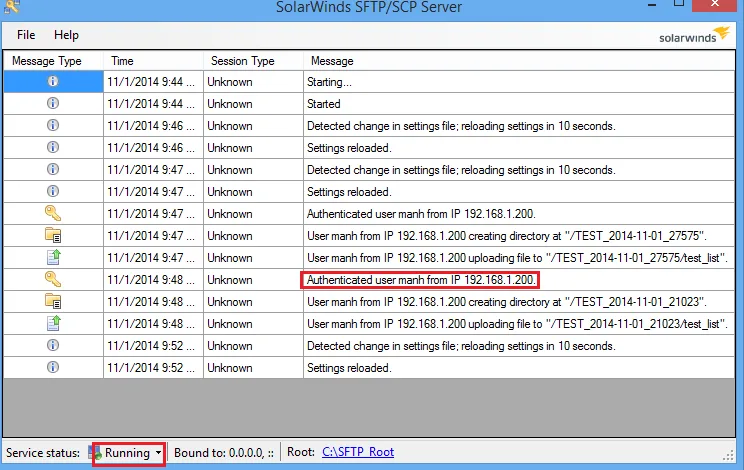Select the 9:52 'Settings reloaded.' message
The width and height of the screenshot is (744, 470).
(x=349, y=368)
